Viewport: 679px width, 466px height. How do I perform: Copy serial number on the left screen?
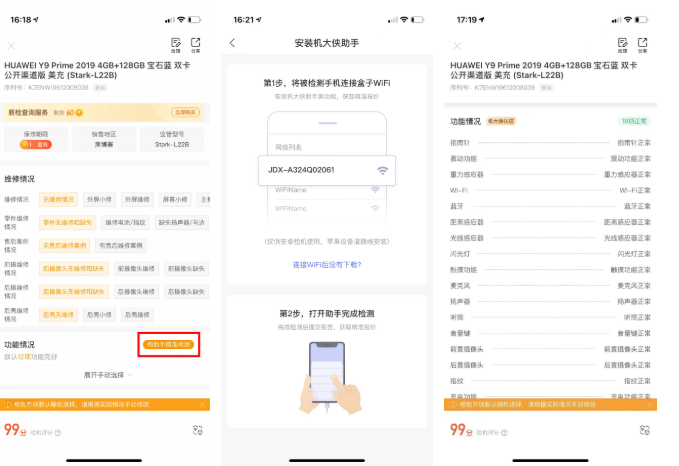pyautogui.click(x=100, y=87)
